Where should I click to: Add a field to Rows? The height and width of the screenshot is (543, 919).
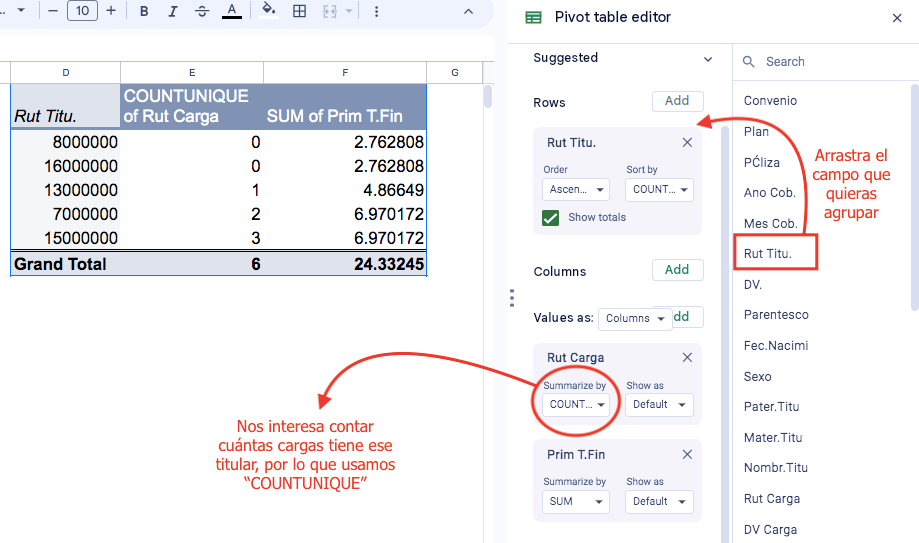pyautogui.click(x=677, y=101)
